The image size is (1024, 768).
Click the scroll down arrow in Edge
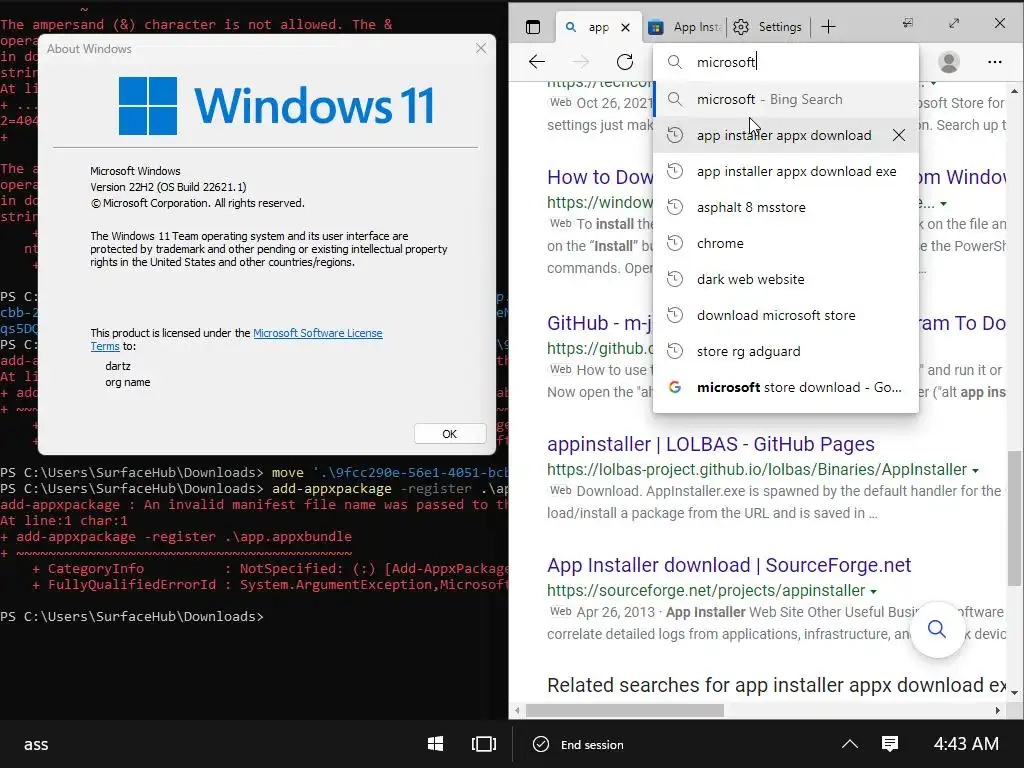pos(1014,692)
